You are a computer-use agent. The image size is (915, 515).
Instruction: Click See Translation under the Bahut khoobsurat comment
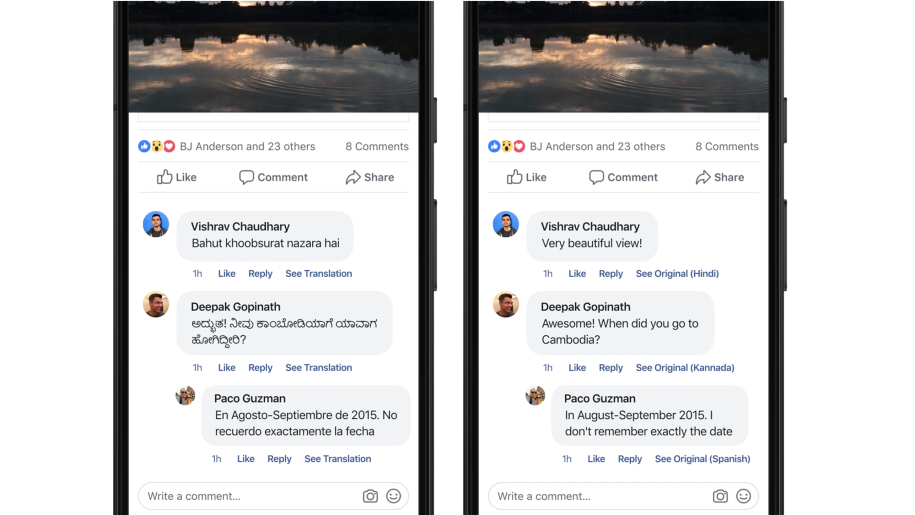point(319,274)
